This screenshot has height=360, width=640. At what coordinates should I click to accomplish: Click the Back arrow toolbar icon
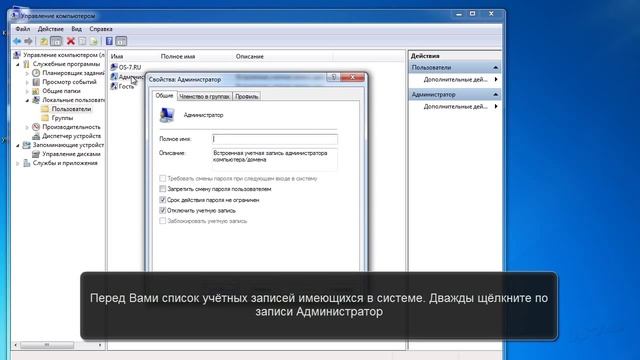tap(17, 41)
